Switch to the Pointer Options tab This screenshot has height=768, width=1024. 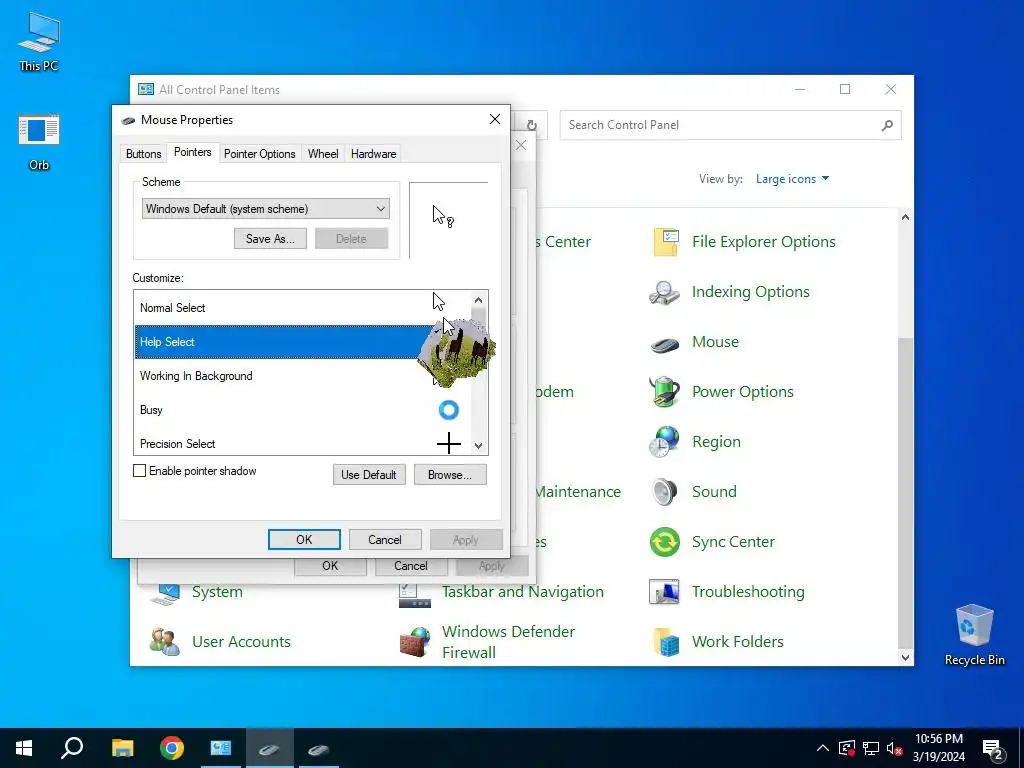pyautogui.click(x=260, y=154)
